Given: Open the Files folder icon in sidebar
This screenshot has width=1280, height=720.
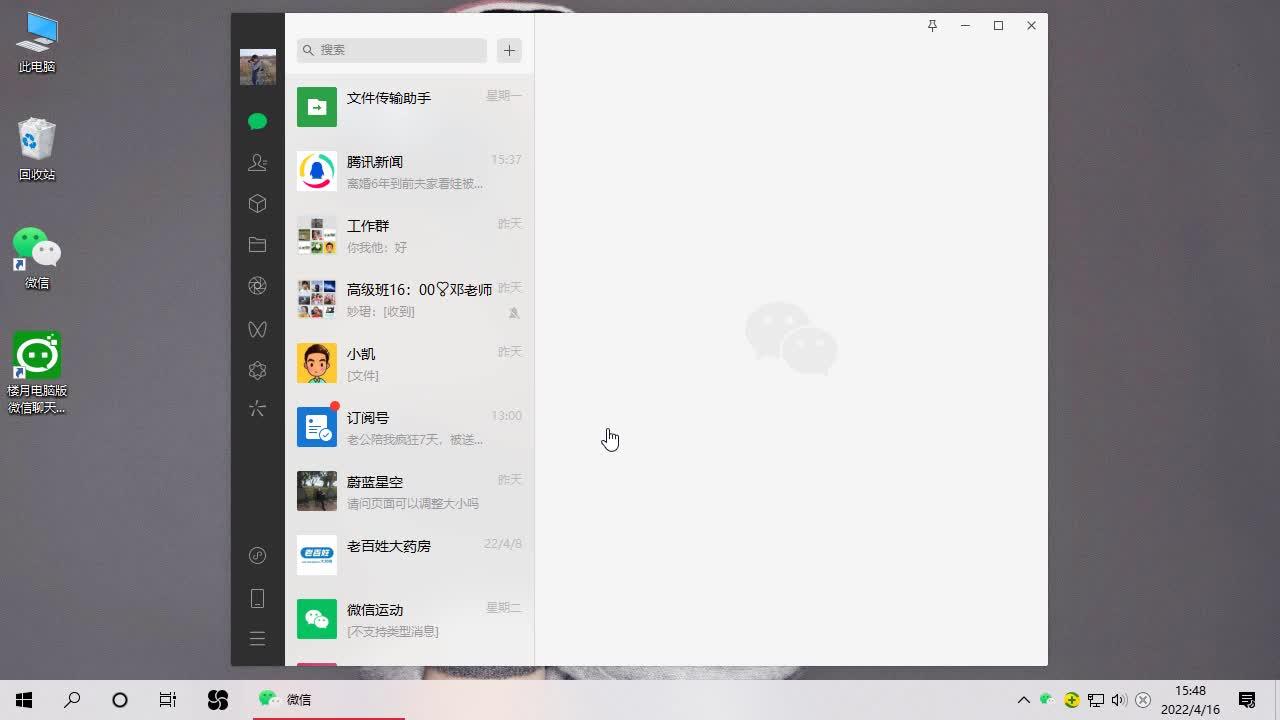Looking at the screenshot, I should pyautogui.click(x=257, y=245).
